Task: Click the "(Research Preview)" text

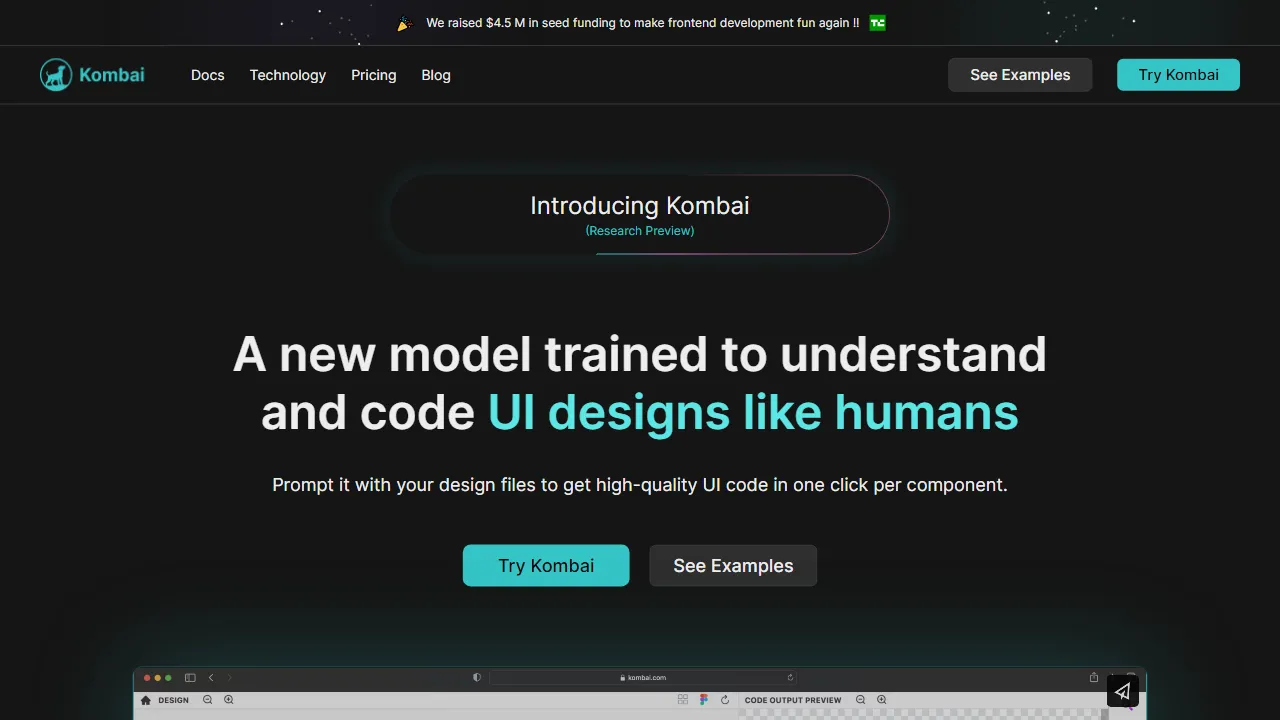Action: (640, 231)
